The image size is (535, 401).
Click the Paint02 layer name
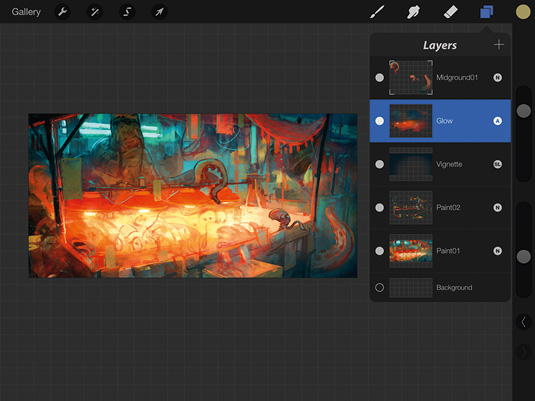pyautogui.click(x=448, y=207)
